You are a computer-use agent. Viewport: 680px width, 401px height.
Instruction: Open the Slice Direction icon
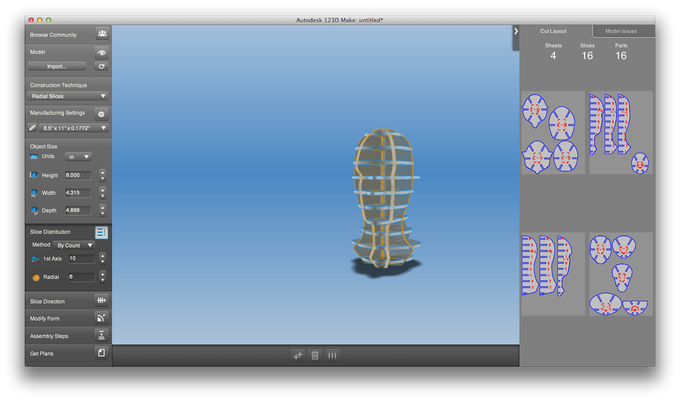(101, 300)
